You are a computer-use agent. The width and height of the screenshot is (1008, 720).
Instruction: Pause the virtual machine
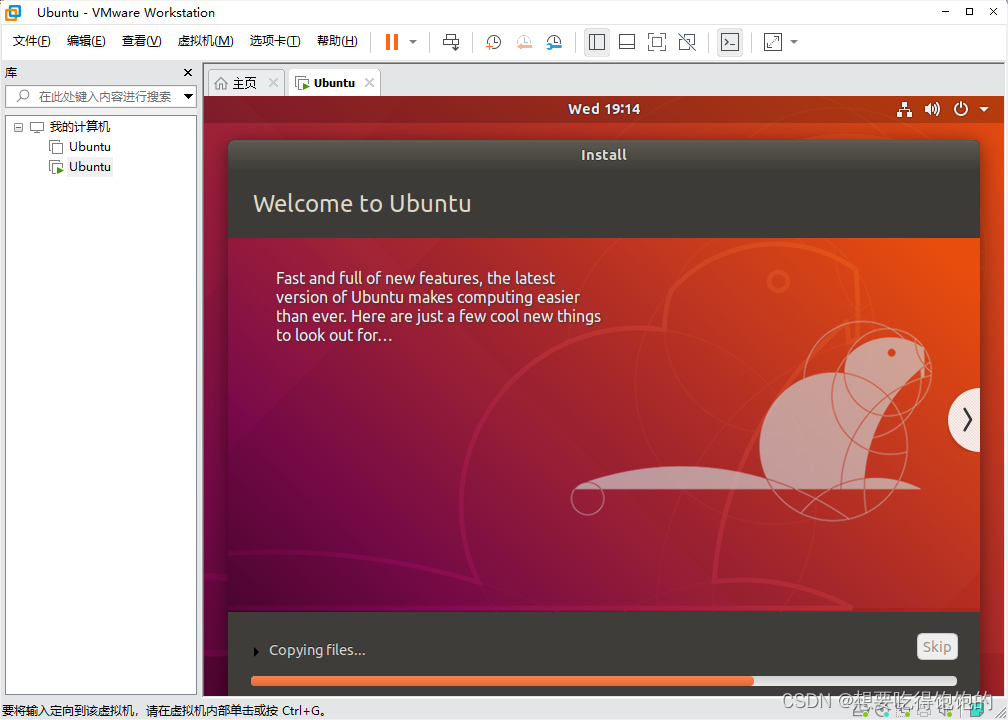pos(392,42)
